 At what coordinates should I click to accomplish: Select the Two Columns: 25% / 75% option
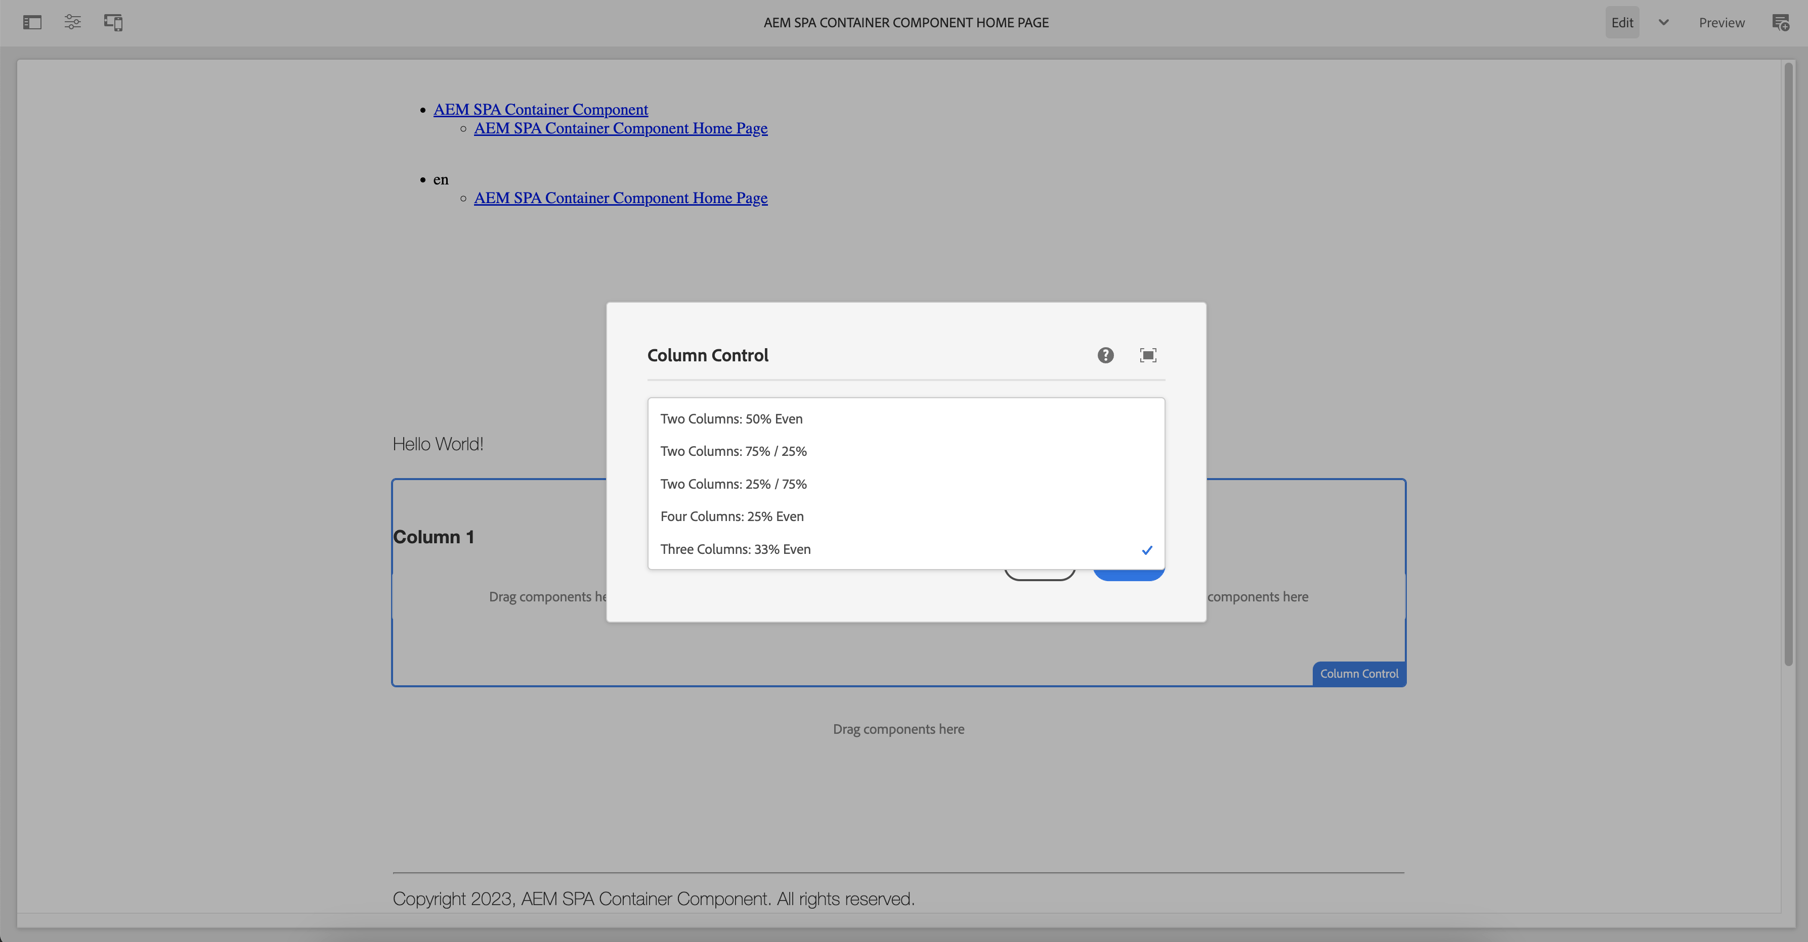[x=733, y=483]
